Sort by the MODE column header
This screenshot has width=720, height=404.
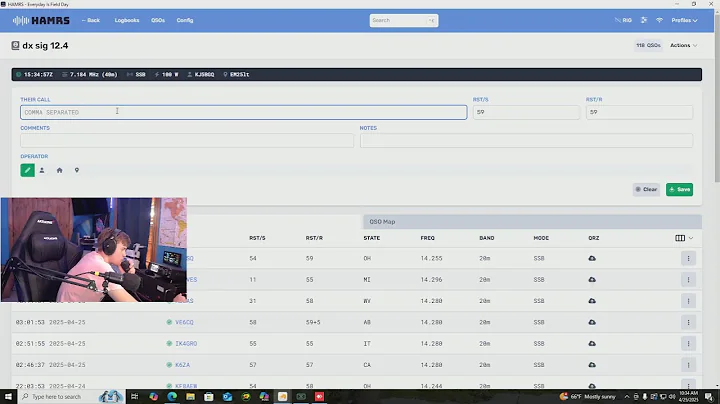(541, 238)
